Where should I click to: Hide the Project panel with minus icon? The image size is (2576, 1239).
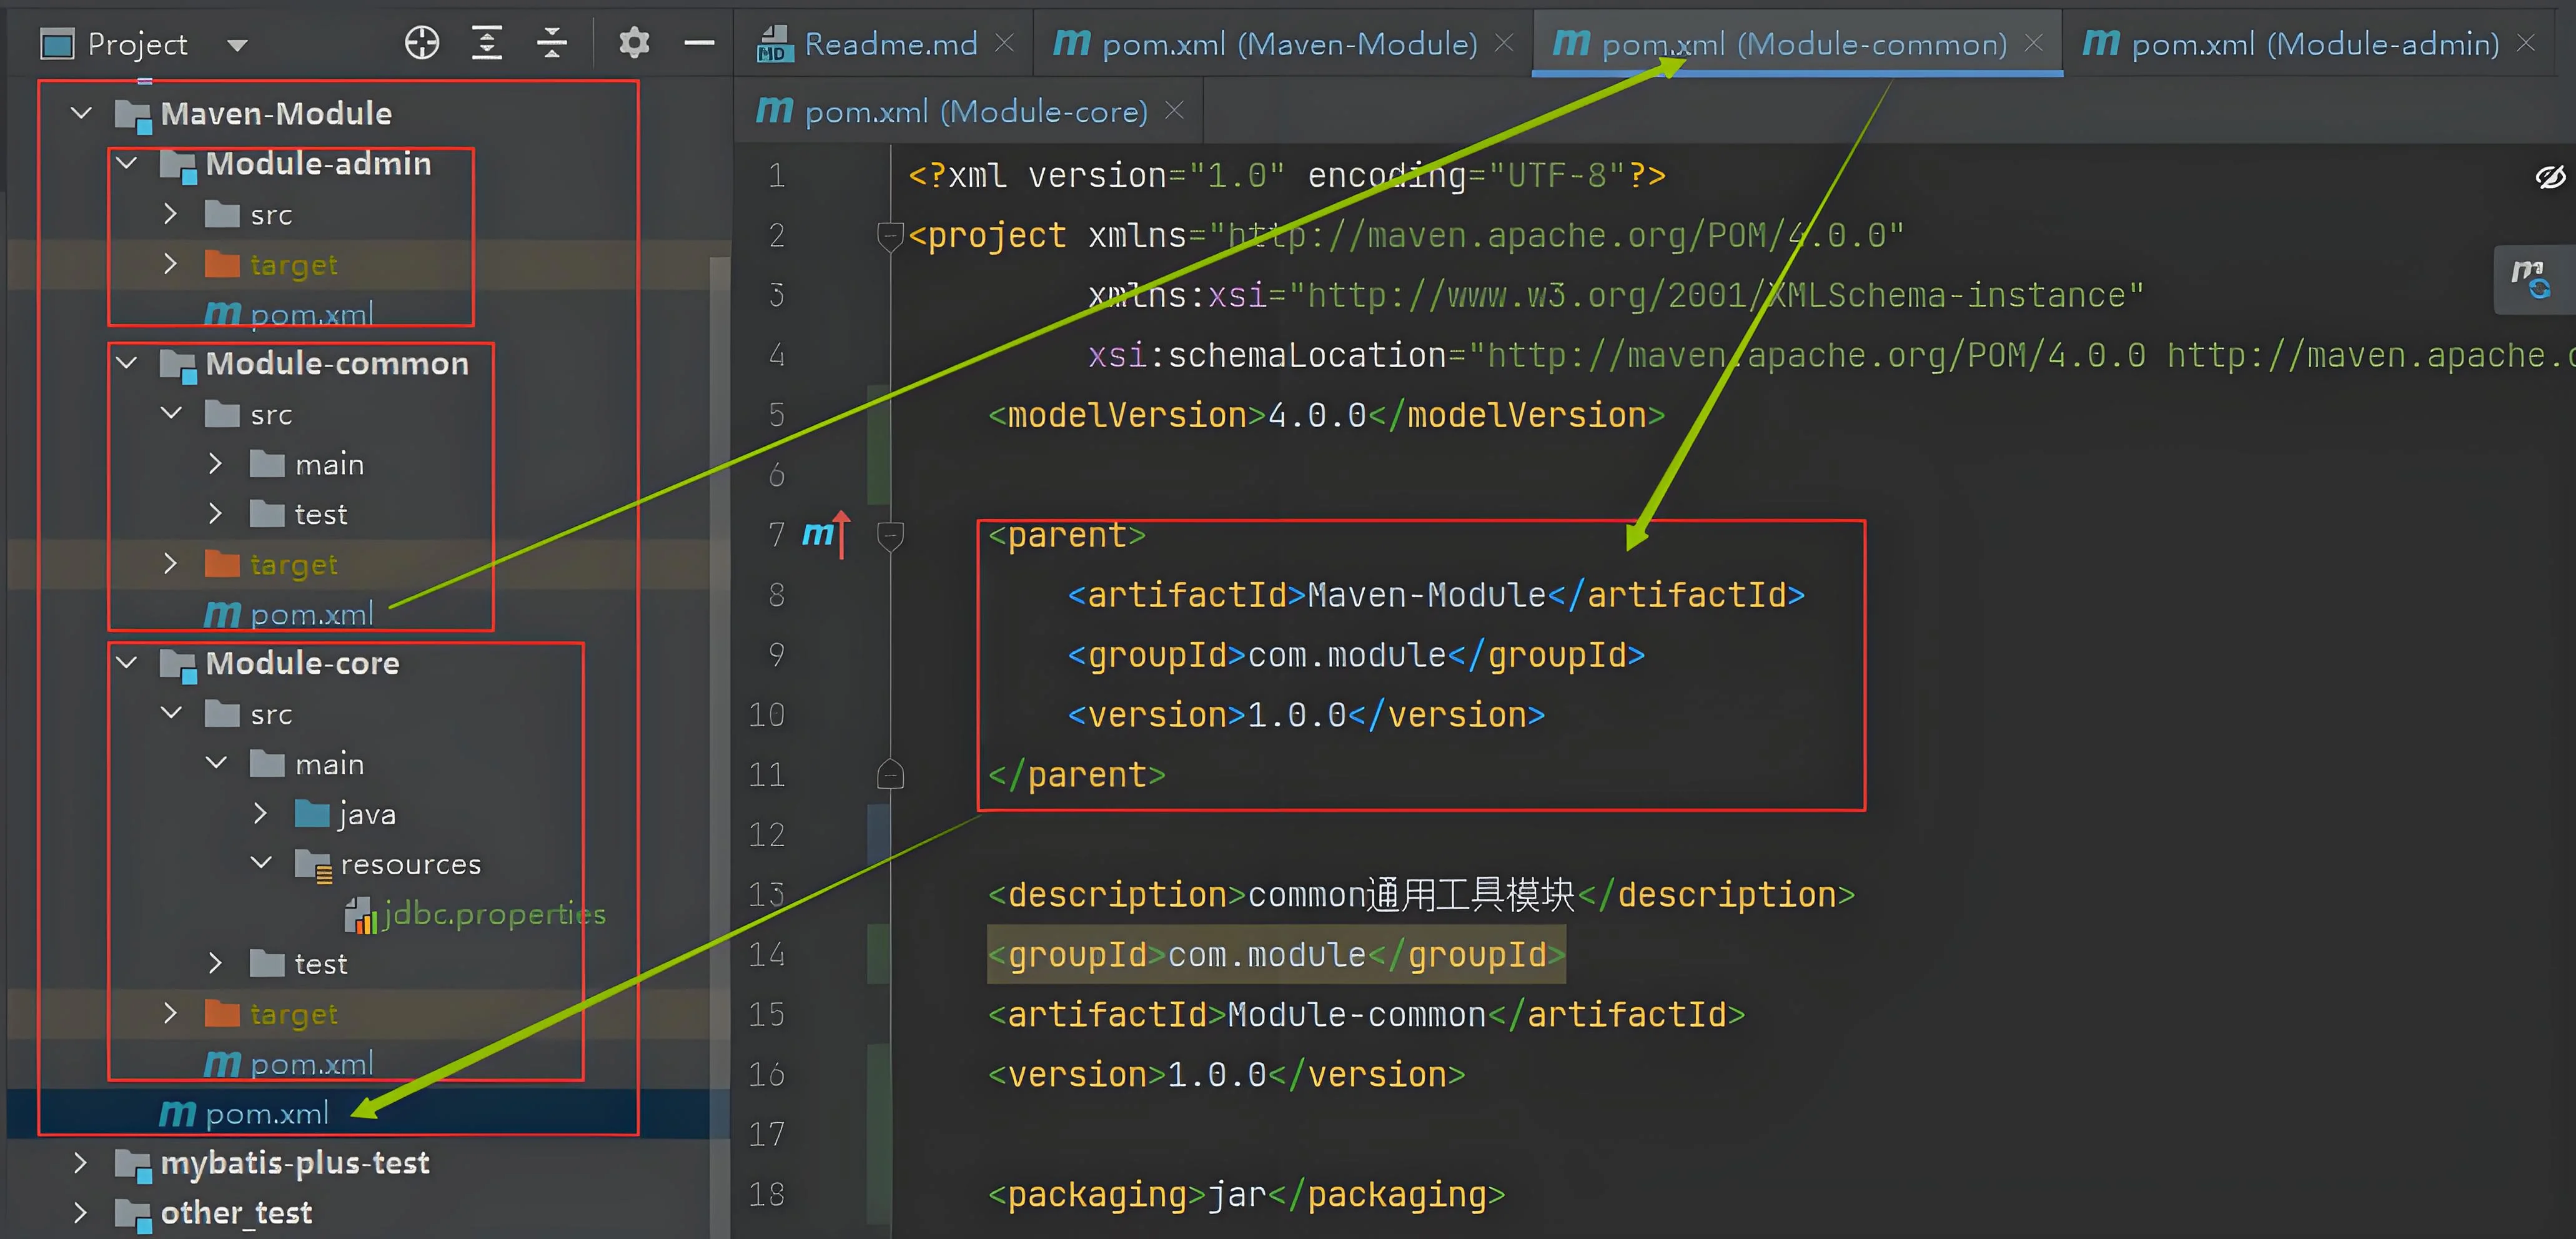[699, 43]
